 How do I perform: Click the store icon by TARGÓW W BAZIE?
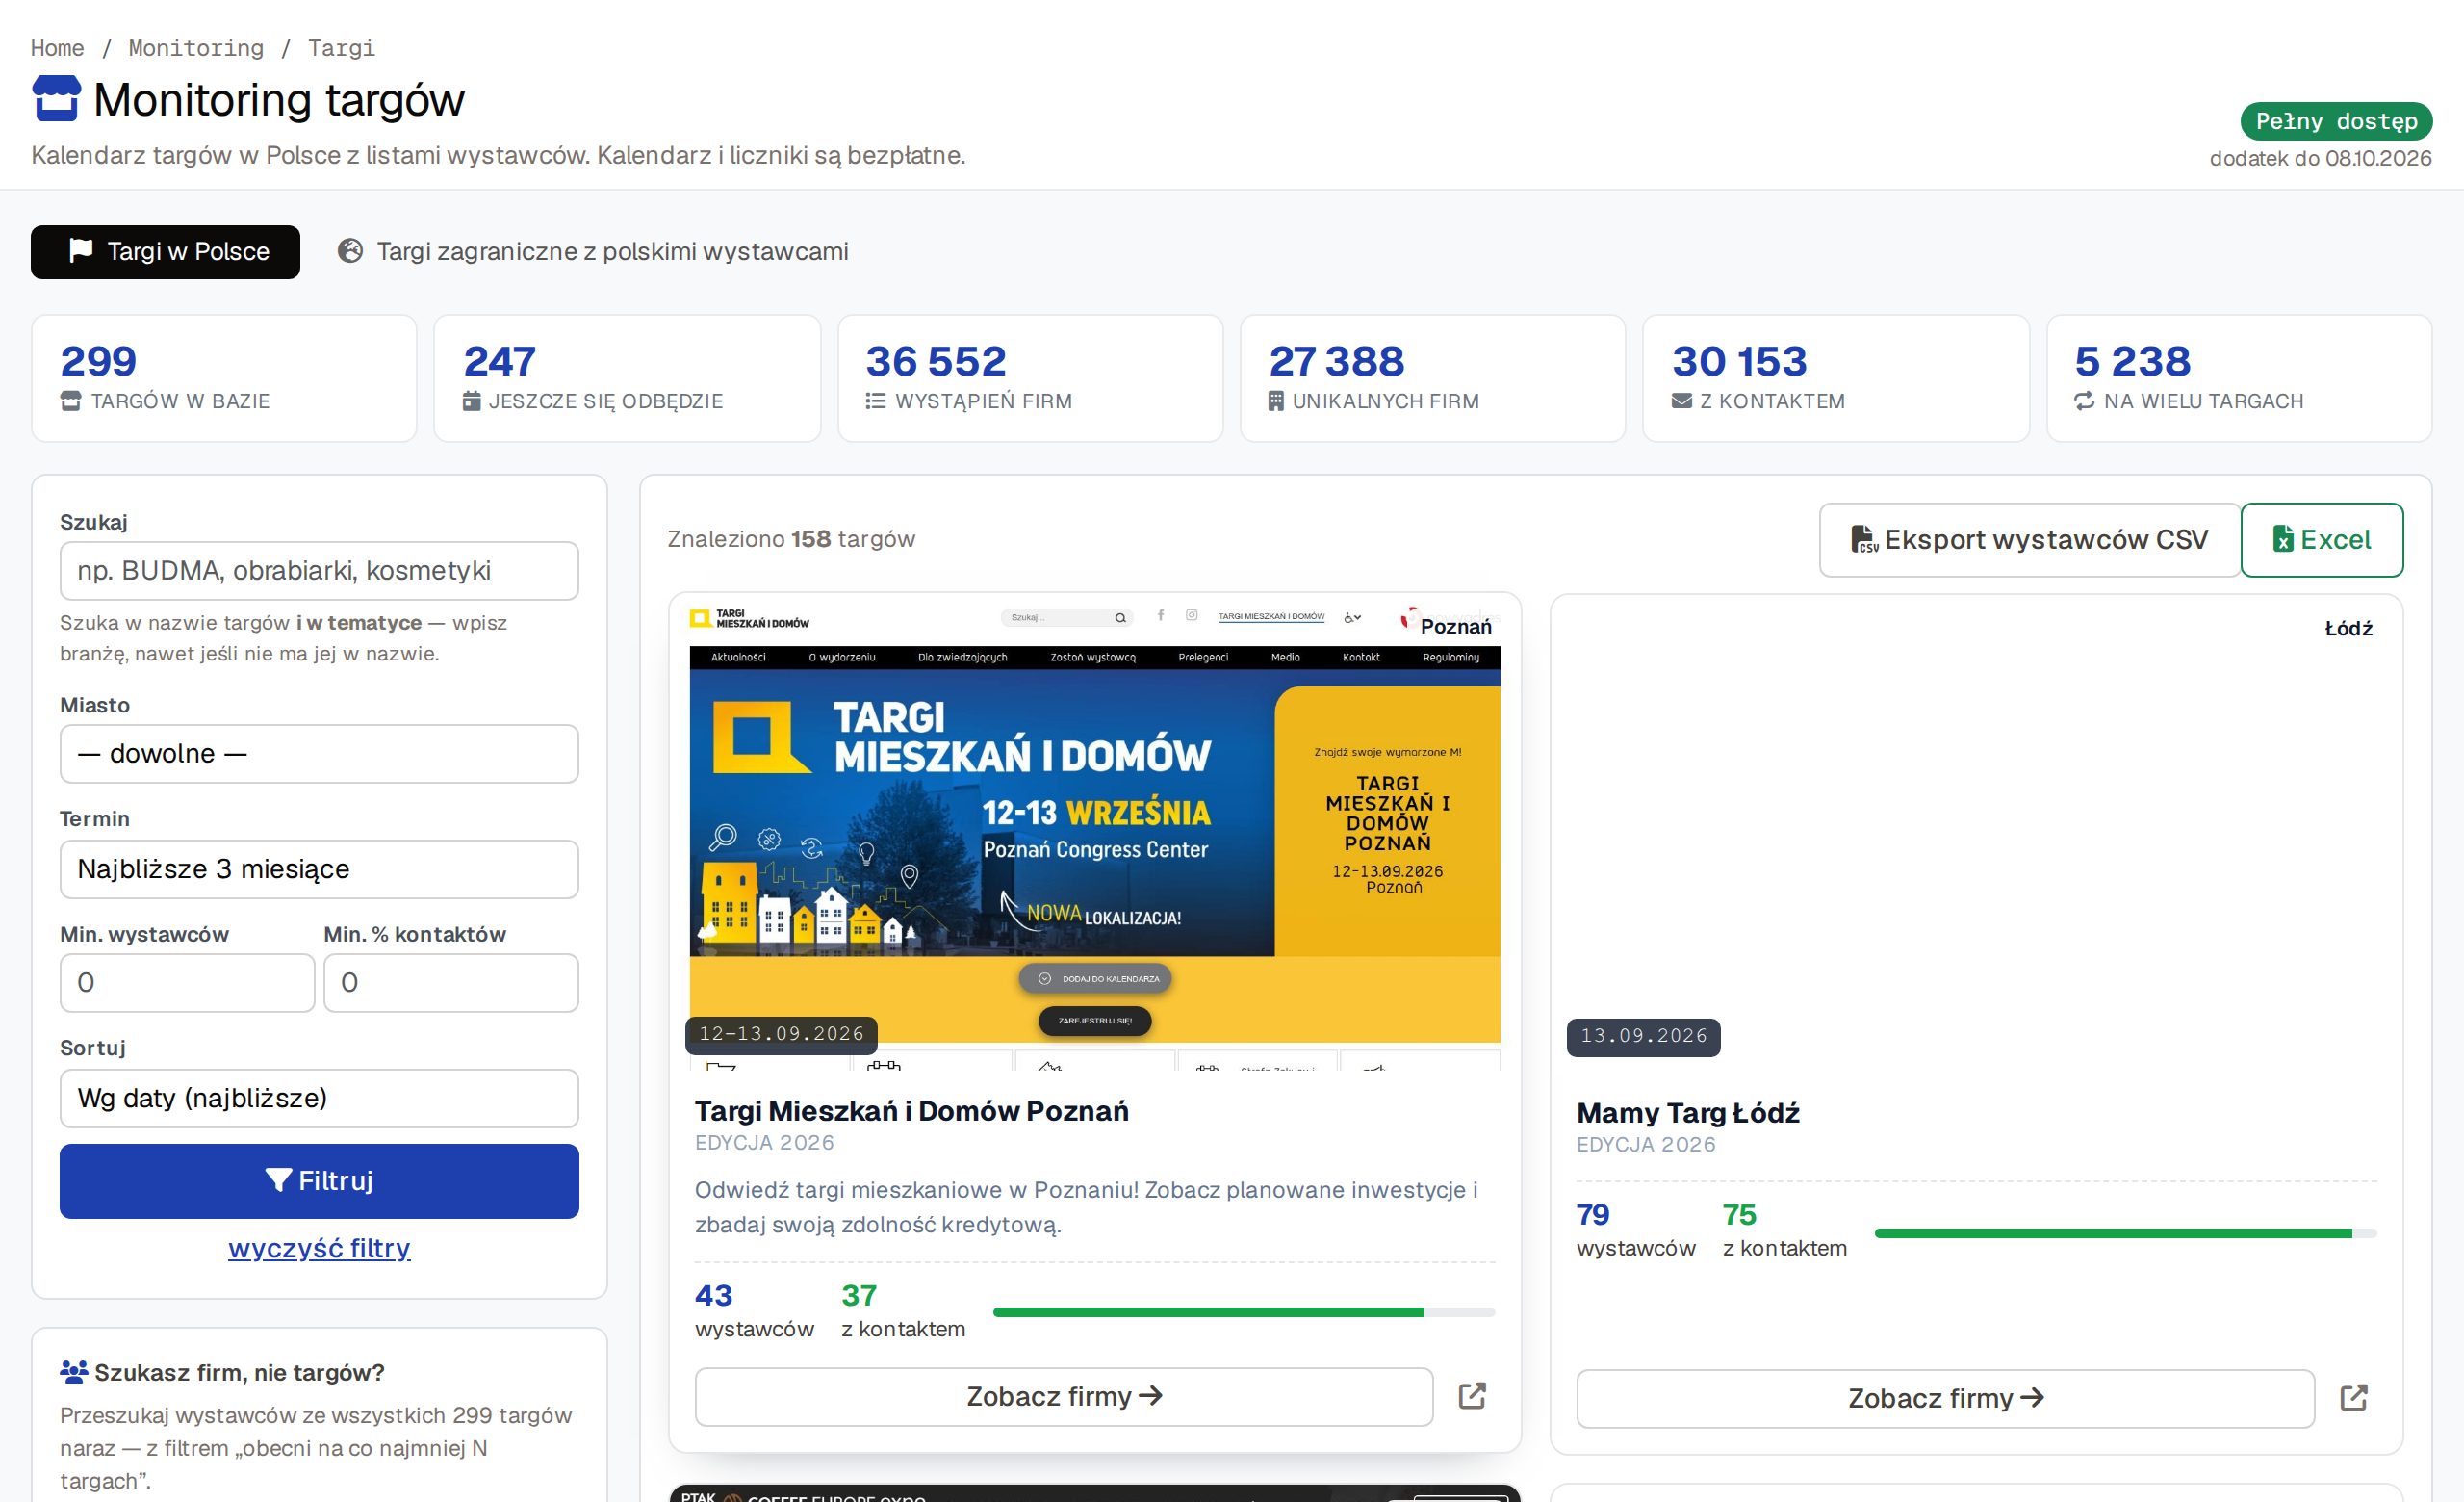point(71,401)
